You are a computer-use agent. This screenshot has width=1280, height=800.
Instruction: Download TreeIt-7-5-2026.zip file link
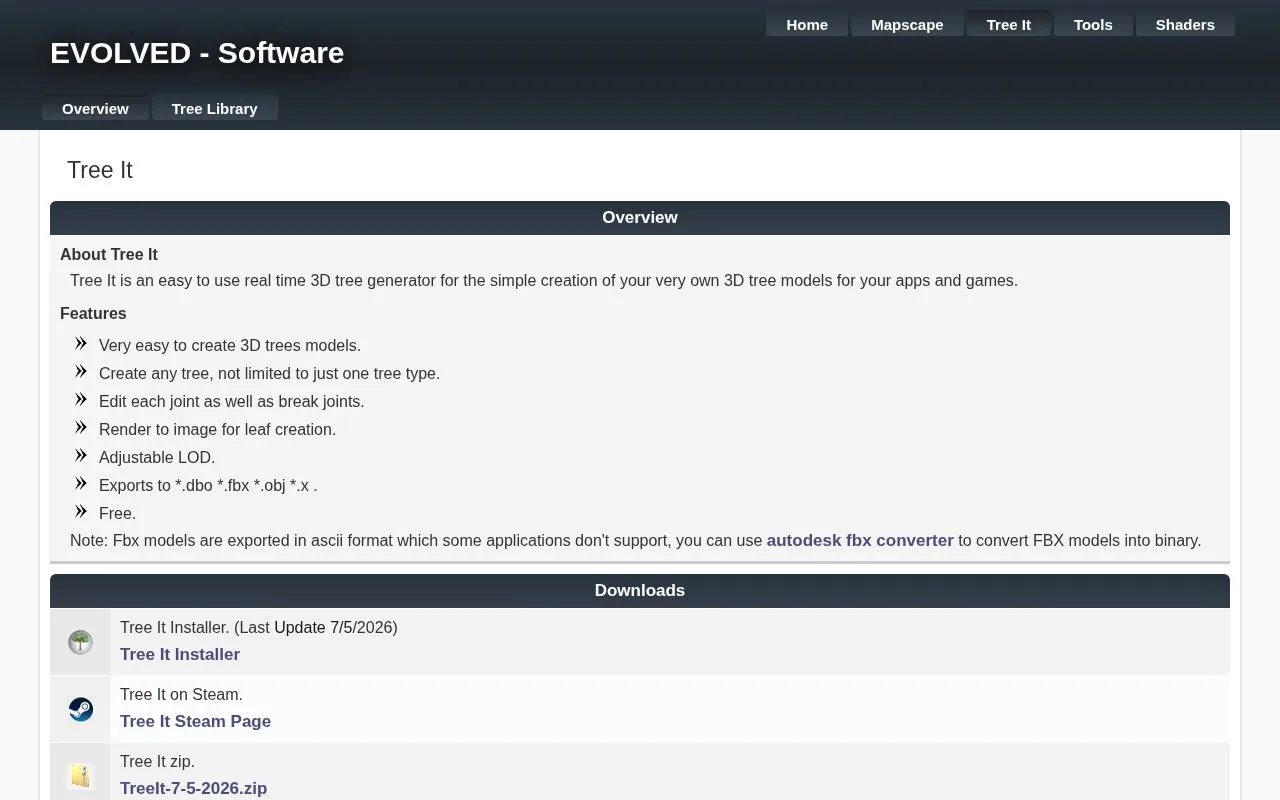193,788
